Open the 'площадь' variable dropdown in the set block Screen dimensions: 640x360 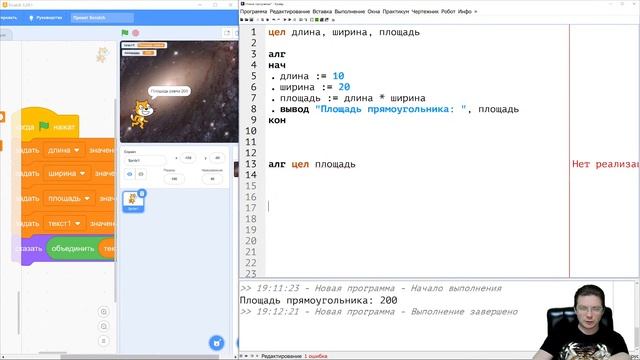69,198
